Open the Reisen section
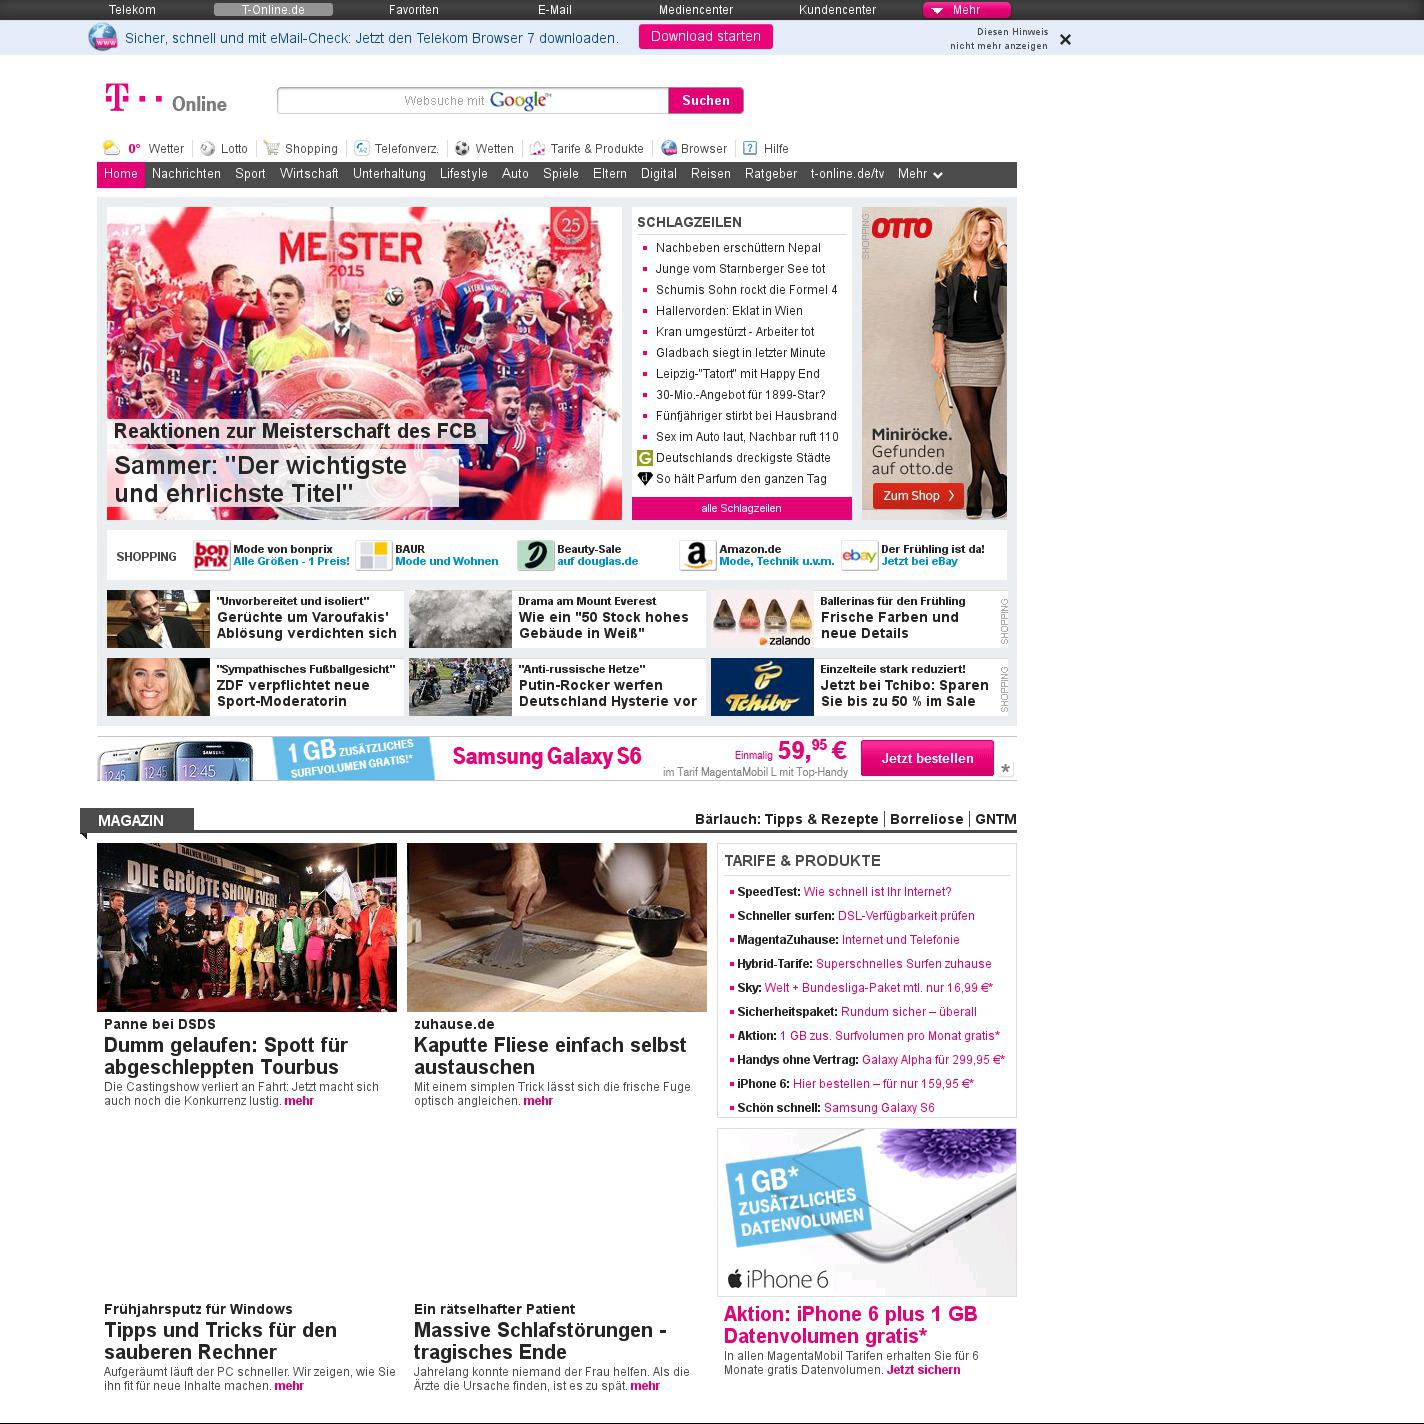This screenshot has width=1424, height=1424. 711,174
